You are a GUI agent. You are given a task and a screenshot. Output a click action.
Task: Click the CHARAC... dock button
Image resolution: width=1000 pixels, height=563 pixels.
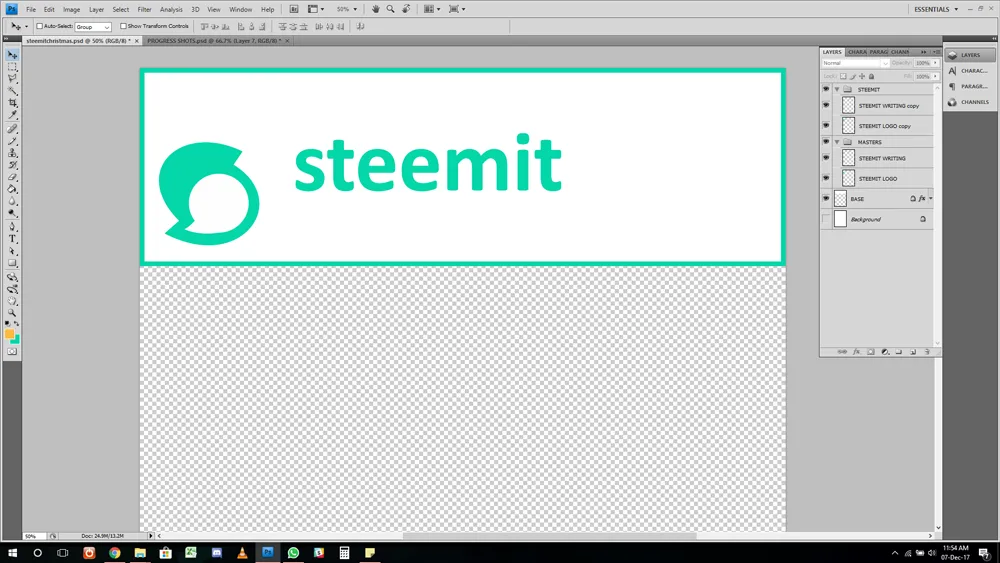969,71
